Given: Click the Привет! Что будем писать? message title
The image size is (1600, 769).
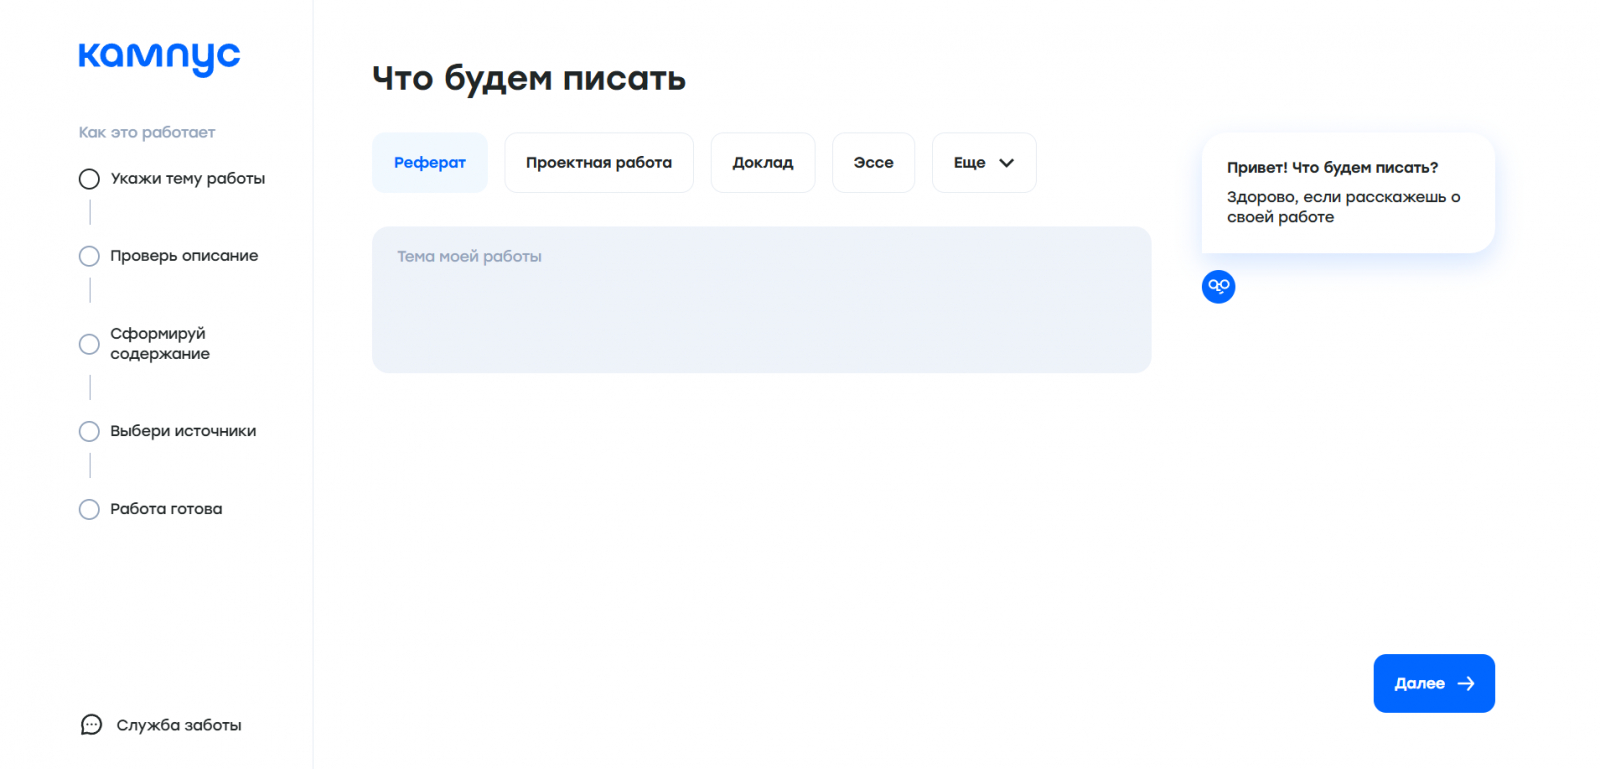Looking at the screenshot, I should coord(1332,167).
